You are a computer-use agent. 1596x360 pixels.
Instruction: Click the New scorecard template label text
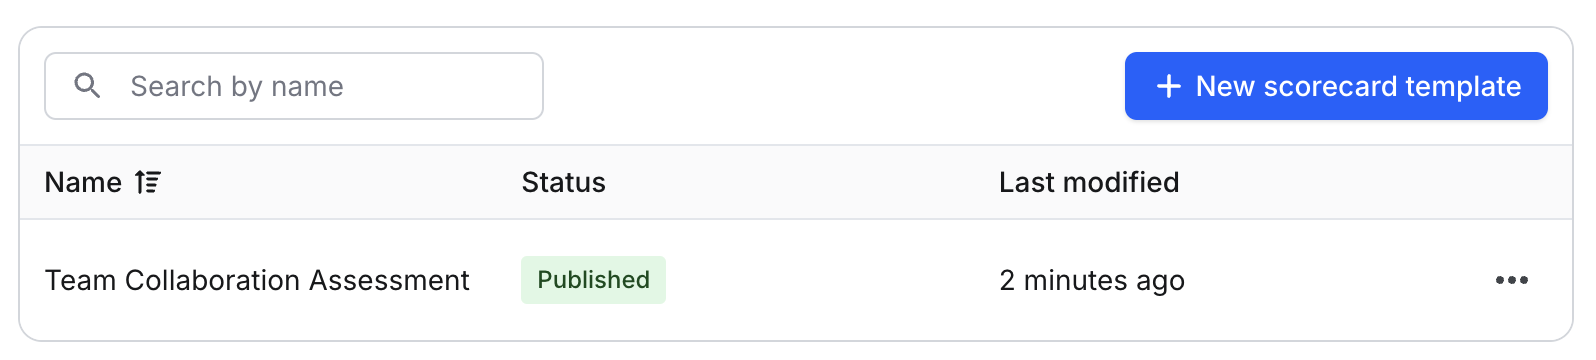(1358, 86)
